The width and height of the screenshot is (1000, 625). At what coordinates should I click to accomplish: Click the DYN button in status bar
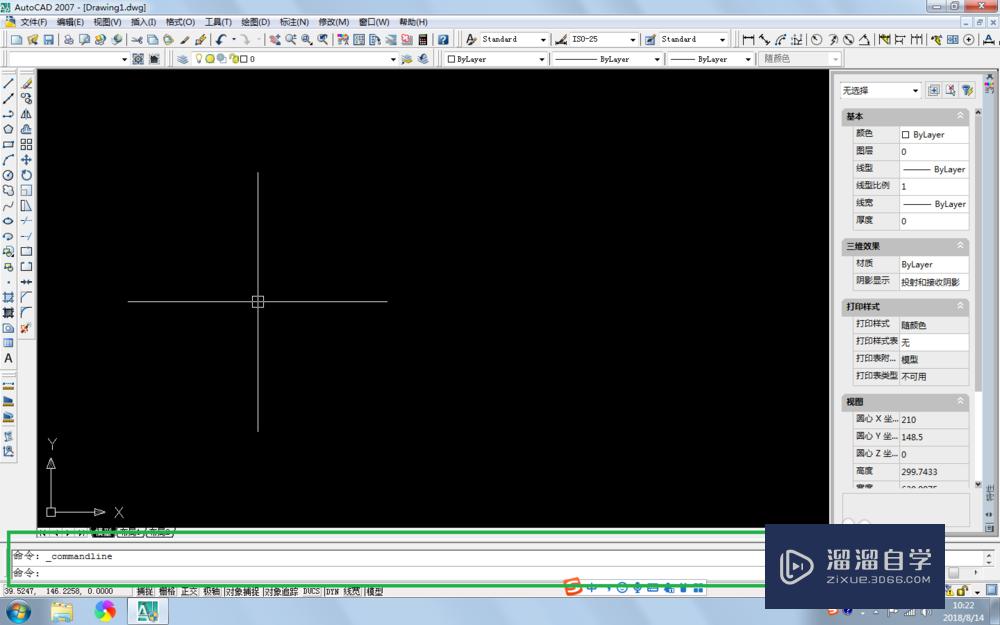[332, 592]
